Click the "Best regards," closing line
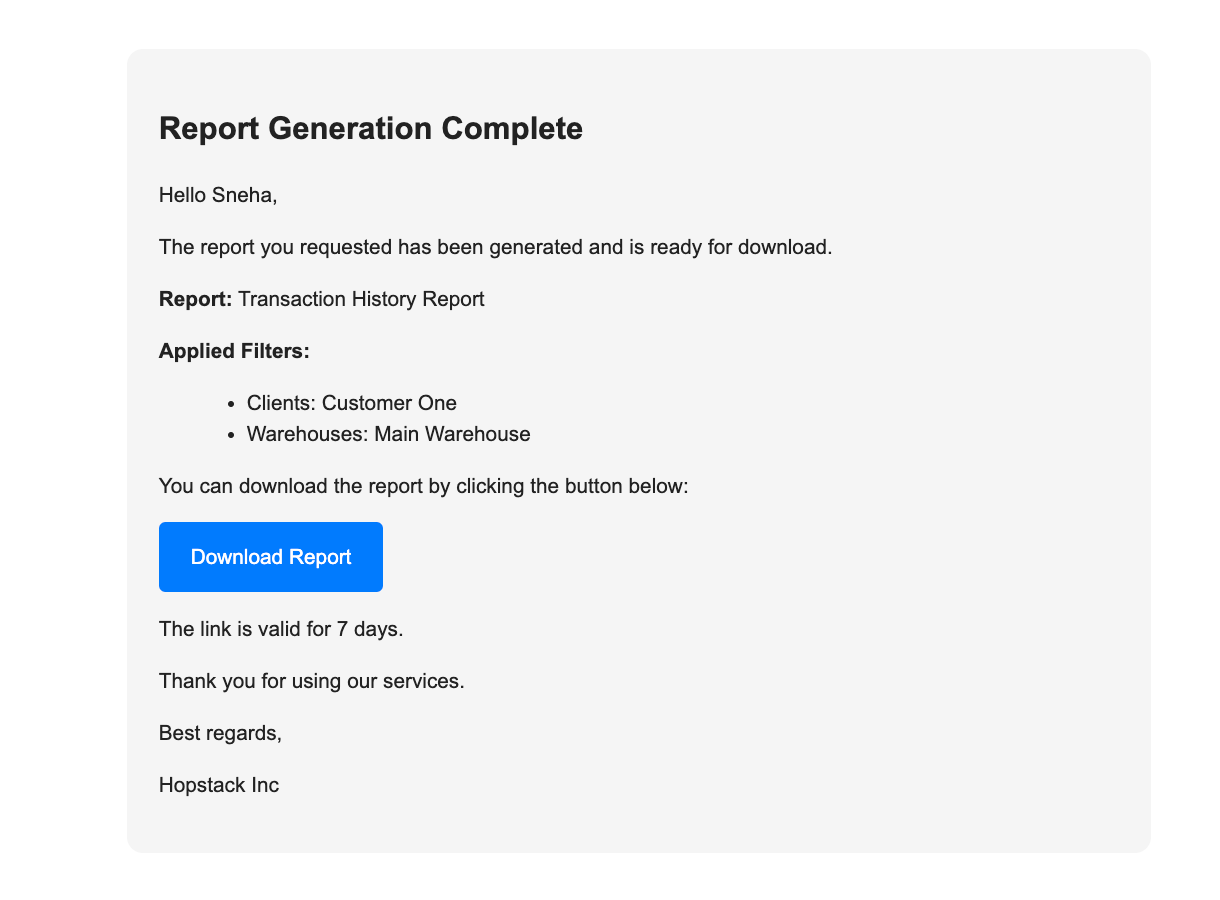Viewport: 1220px width, 900px height. 220,733
